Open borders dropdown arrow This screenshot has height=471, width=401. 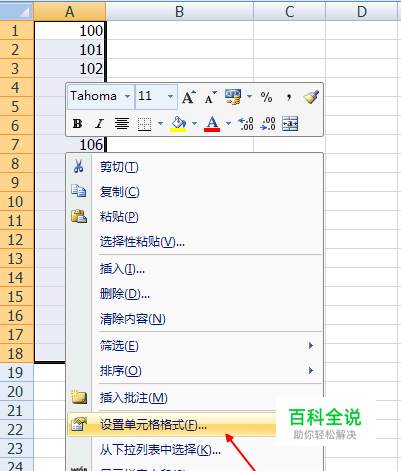coord(160,124)
